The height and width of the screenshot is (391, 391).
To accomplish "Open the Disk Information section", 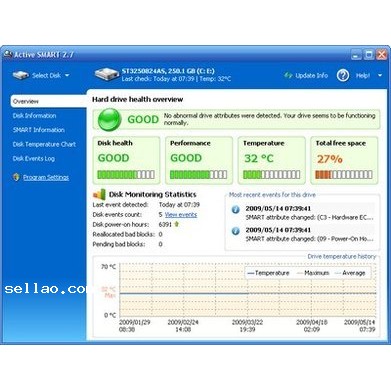I will point(34,116).
